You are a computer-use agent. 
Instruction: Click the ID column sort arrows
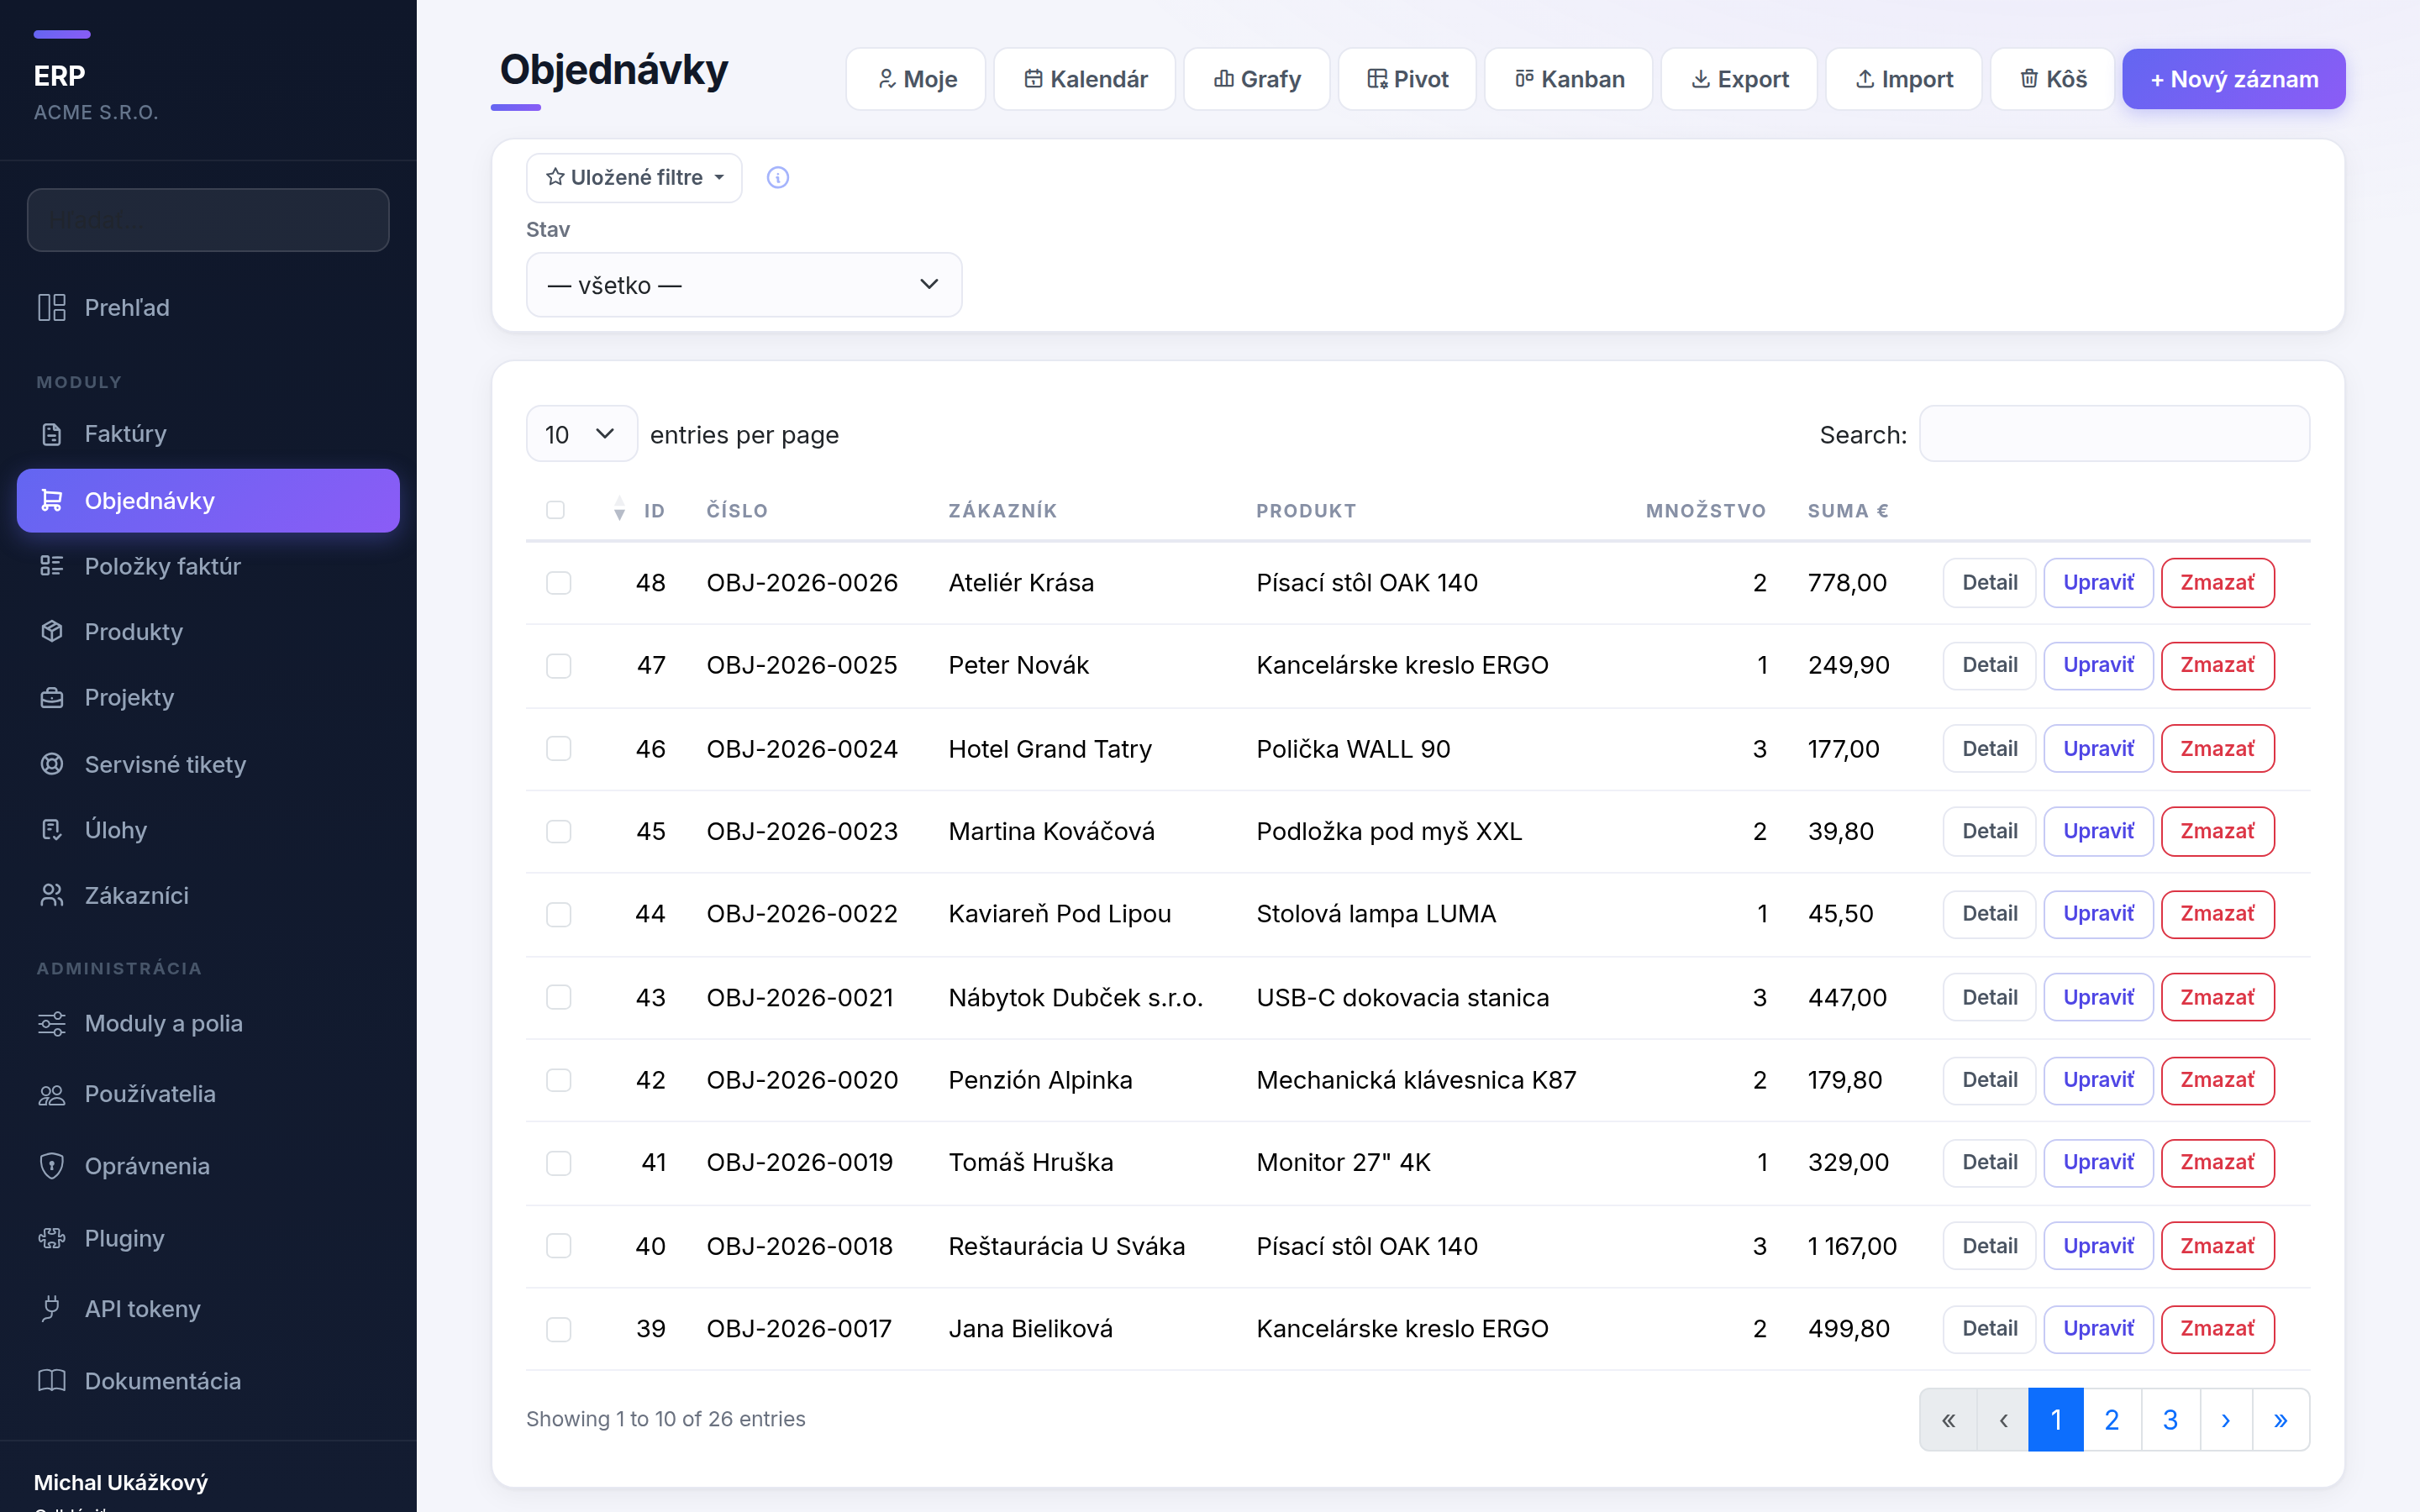pyautogui.click(x=620, y=510)
